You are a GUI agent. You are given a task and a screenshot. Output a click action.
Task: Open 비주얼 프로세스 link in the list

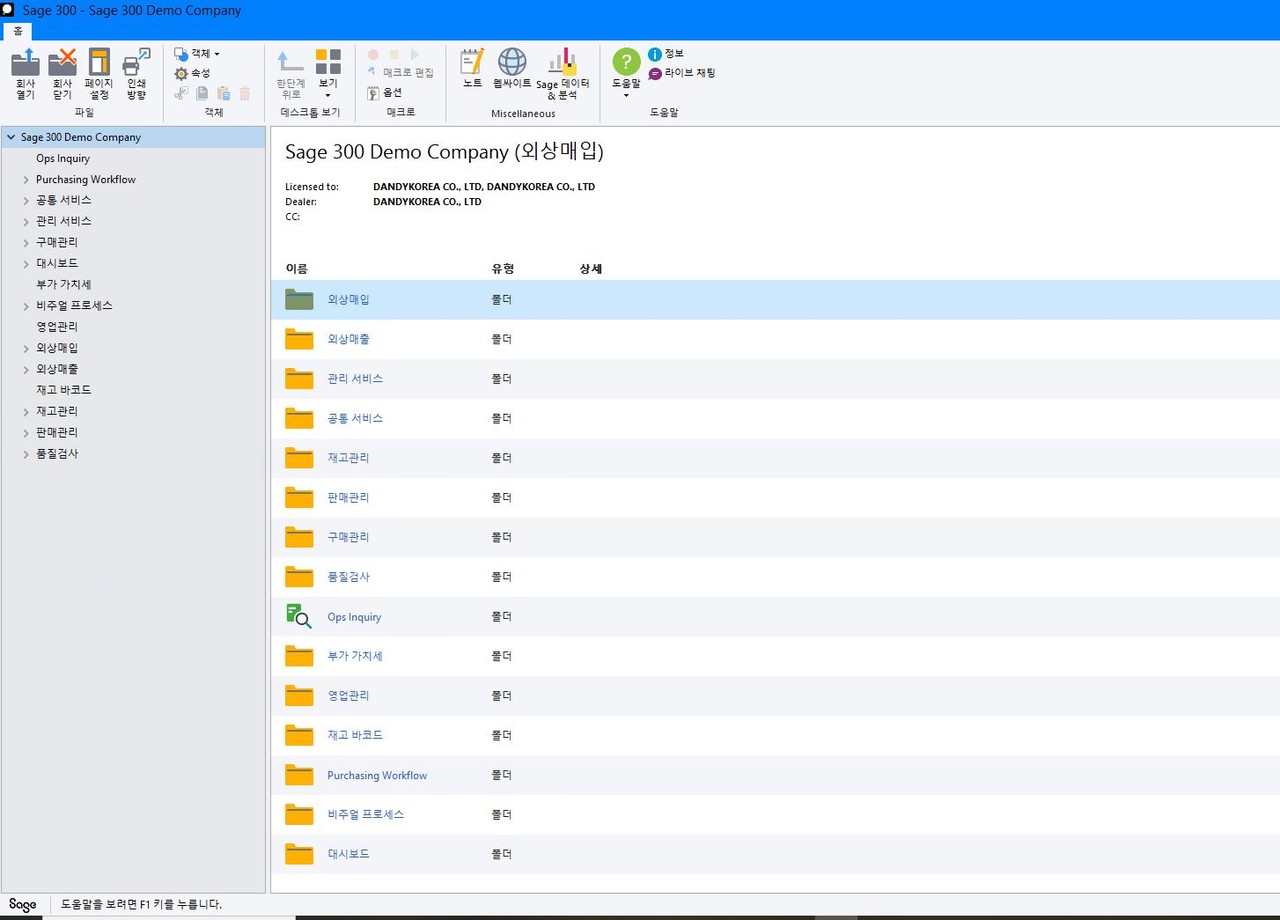[365, 814]
